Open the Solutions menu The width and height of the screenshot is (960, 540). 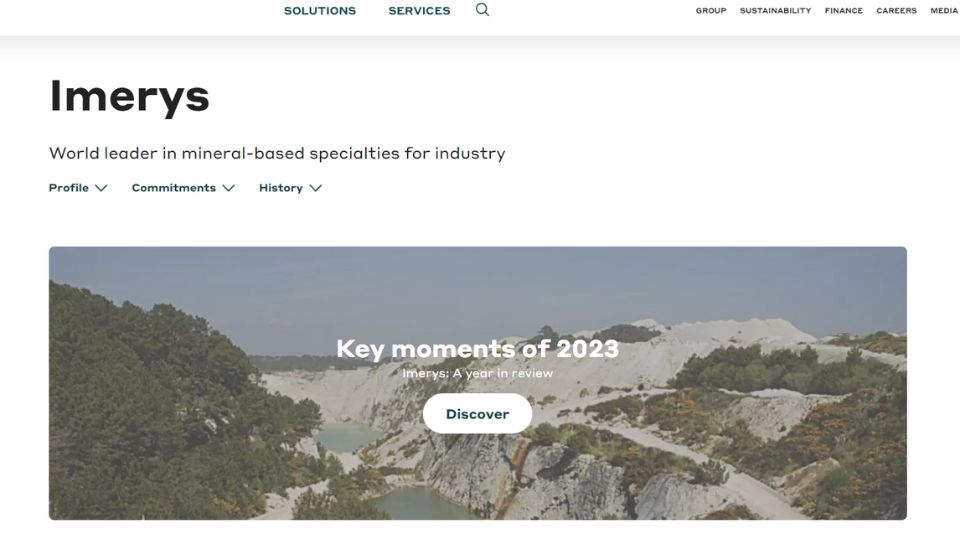(320, 11)
